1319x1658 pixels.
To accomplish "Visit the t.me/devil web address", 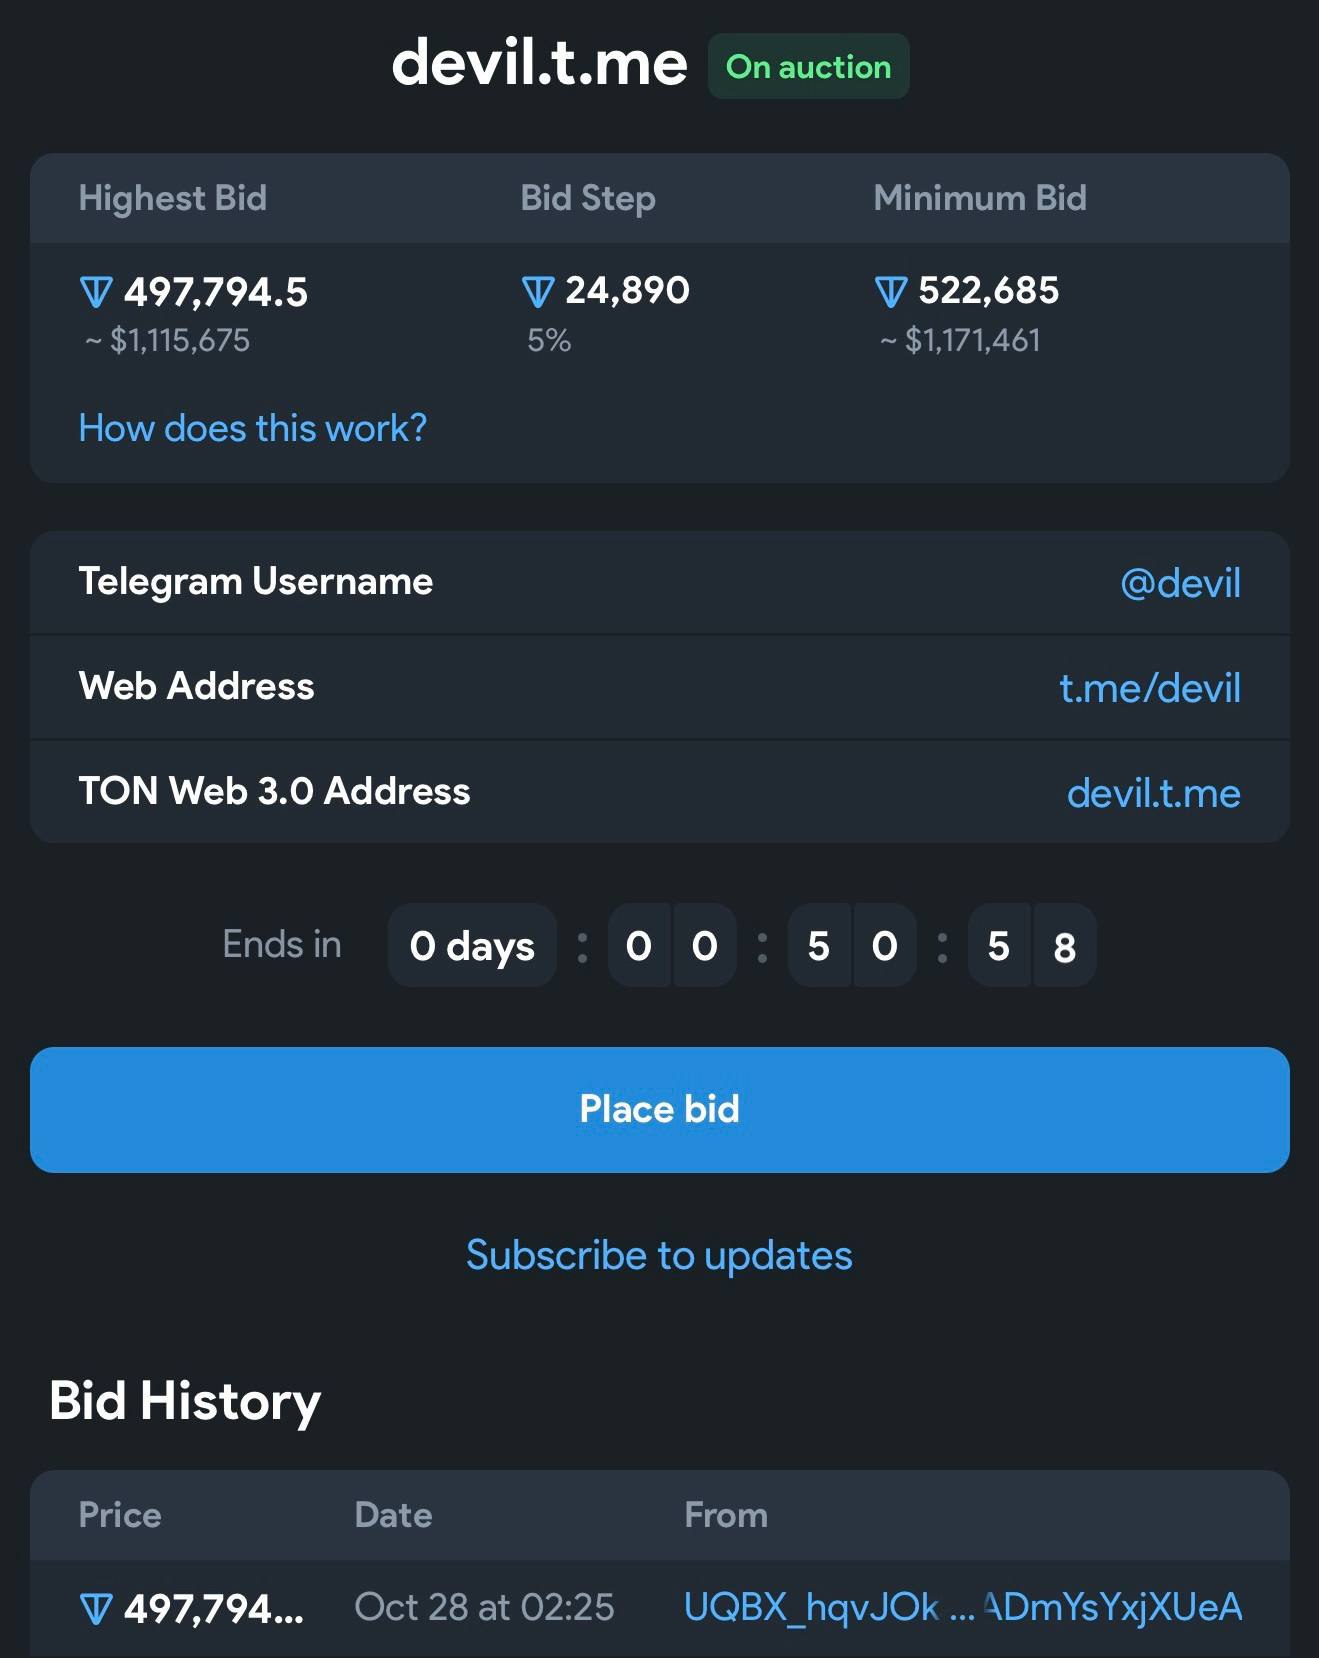I will click(x=1150, y=688).
